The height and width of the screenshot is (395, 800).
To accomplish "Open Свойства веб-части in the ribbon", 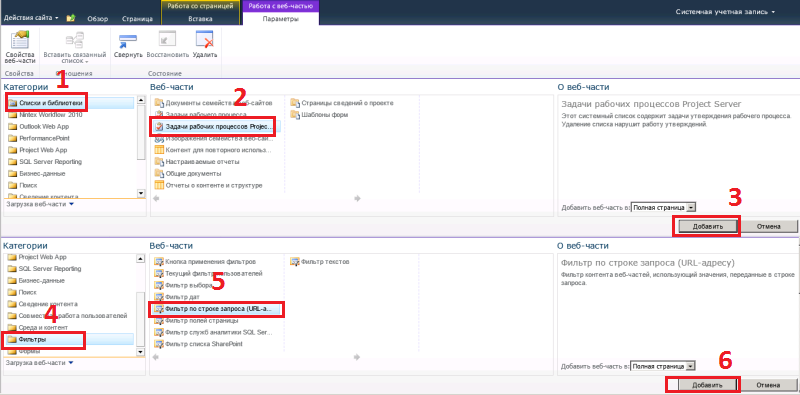I will [20, 46].
